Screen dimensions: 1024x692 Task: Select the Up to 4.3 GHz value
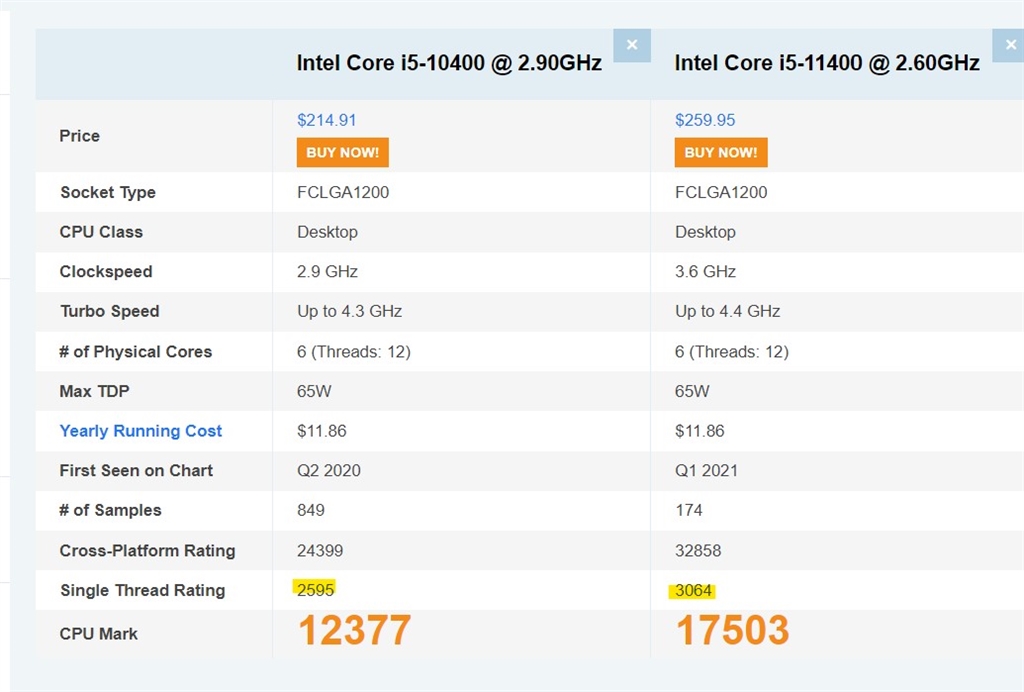click(x=349, y=311)
